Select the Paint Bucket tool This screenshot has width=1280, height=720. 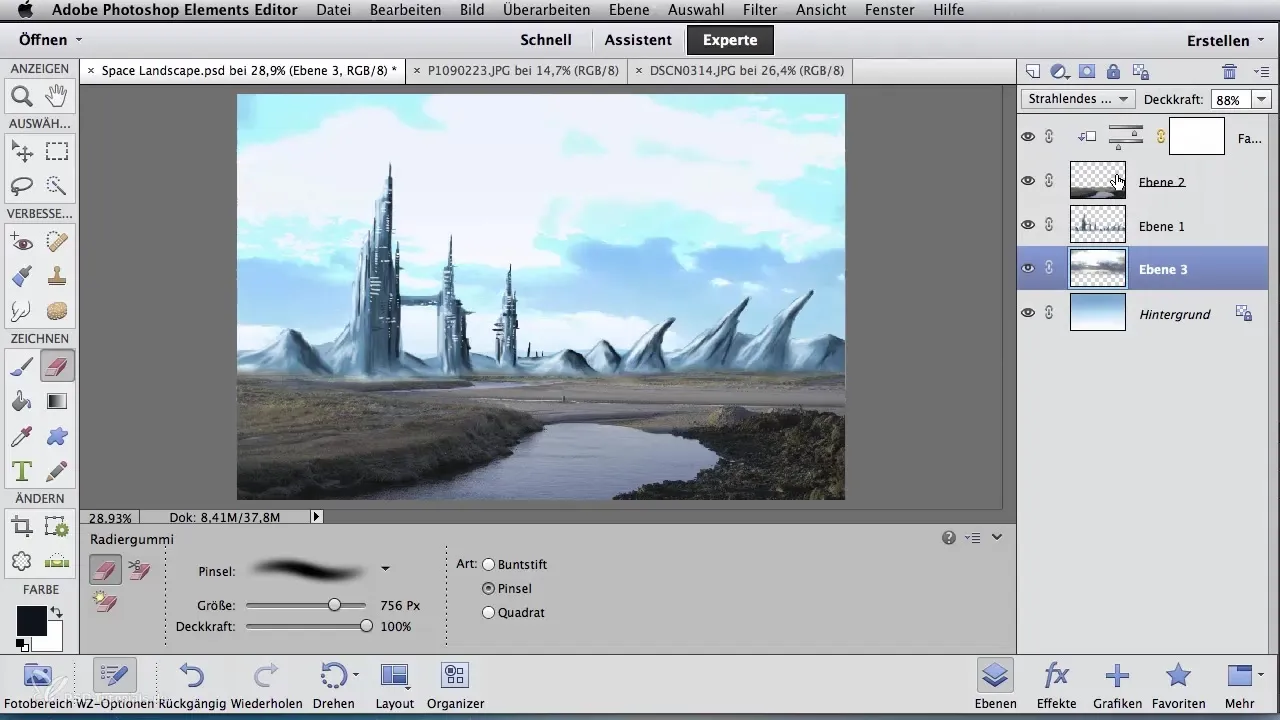pos(22,401)
